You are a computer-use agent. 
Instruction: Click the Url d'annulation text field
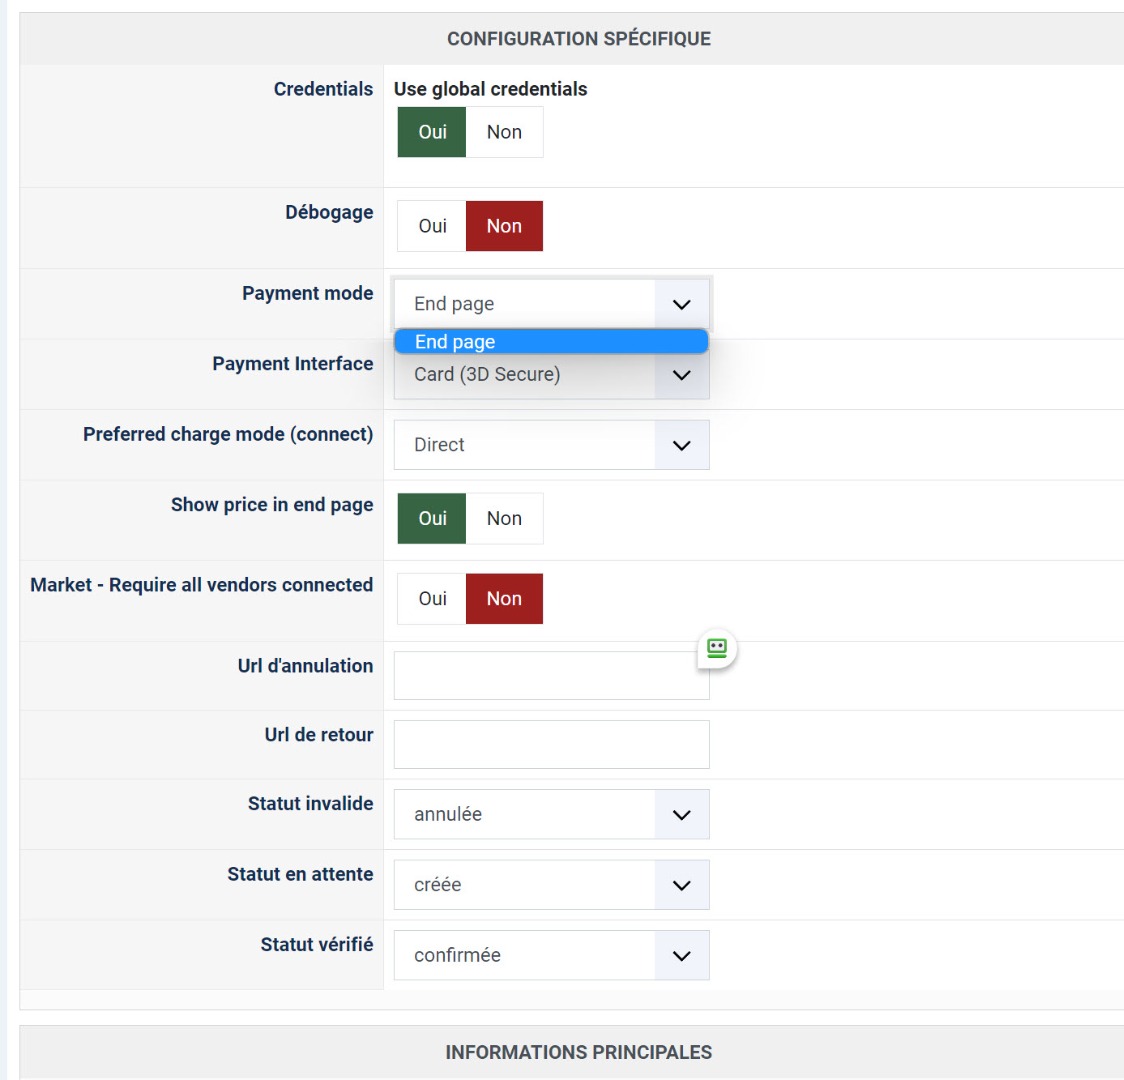coord(540,678)
